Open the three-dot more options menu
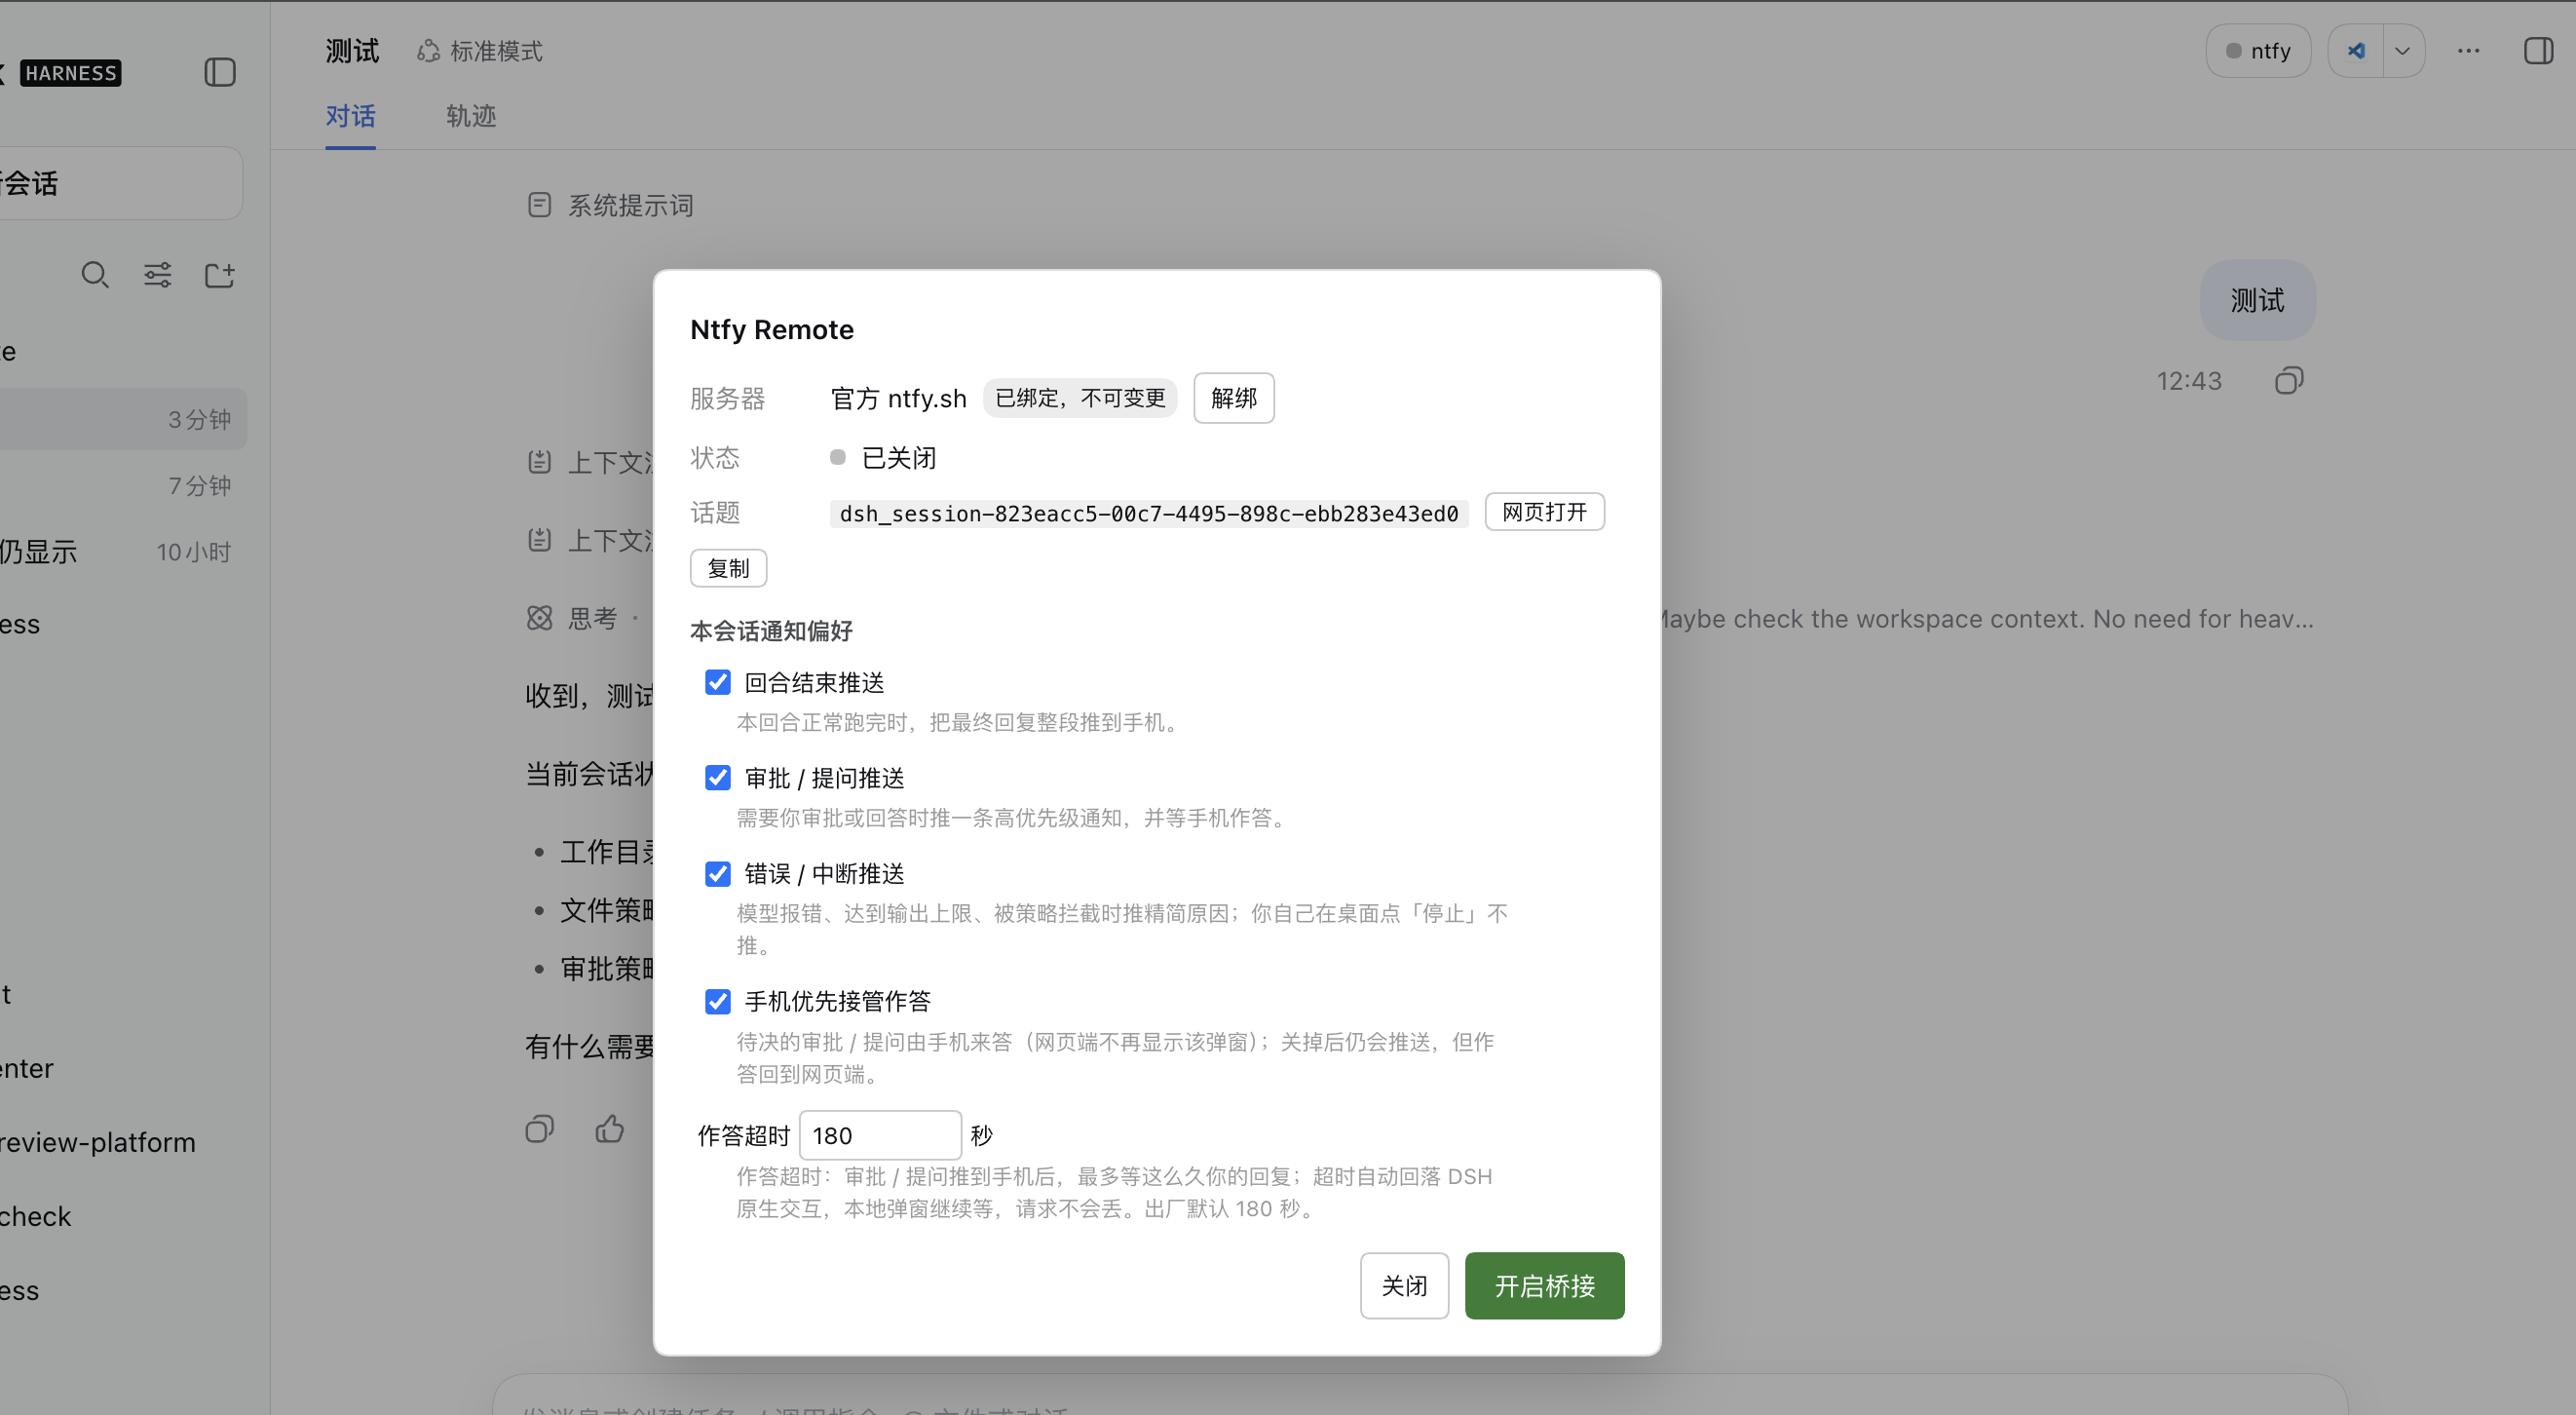 pyautogui.click(x=2468, y=51)
